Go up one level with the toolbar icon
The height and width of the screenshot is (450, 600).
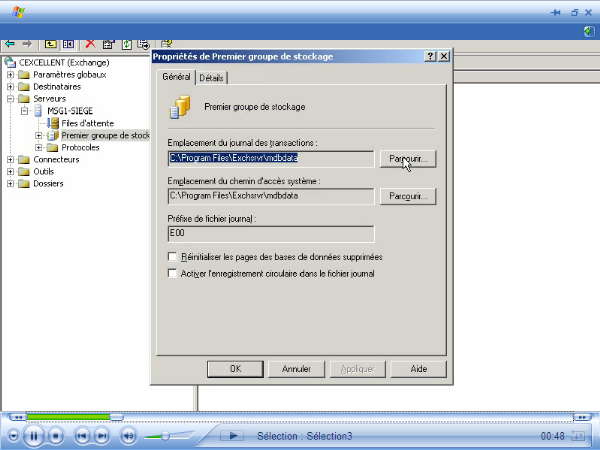click(50, 44)
